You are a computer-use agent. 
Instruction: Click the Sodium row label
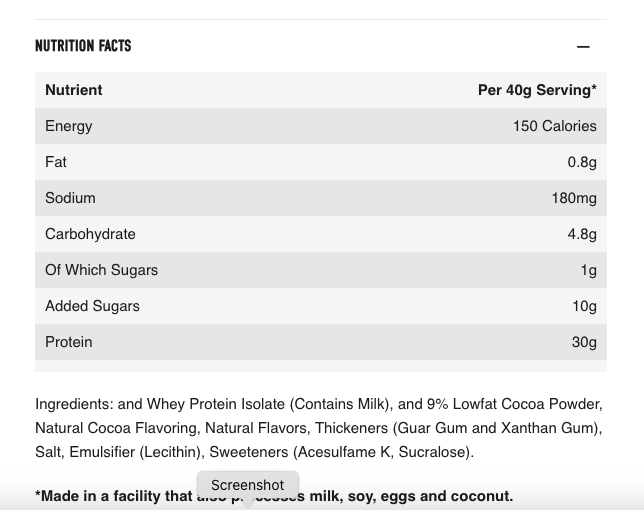[70, 198]
